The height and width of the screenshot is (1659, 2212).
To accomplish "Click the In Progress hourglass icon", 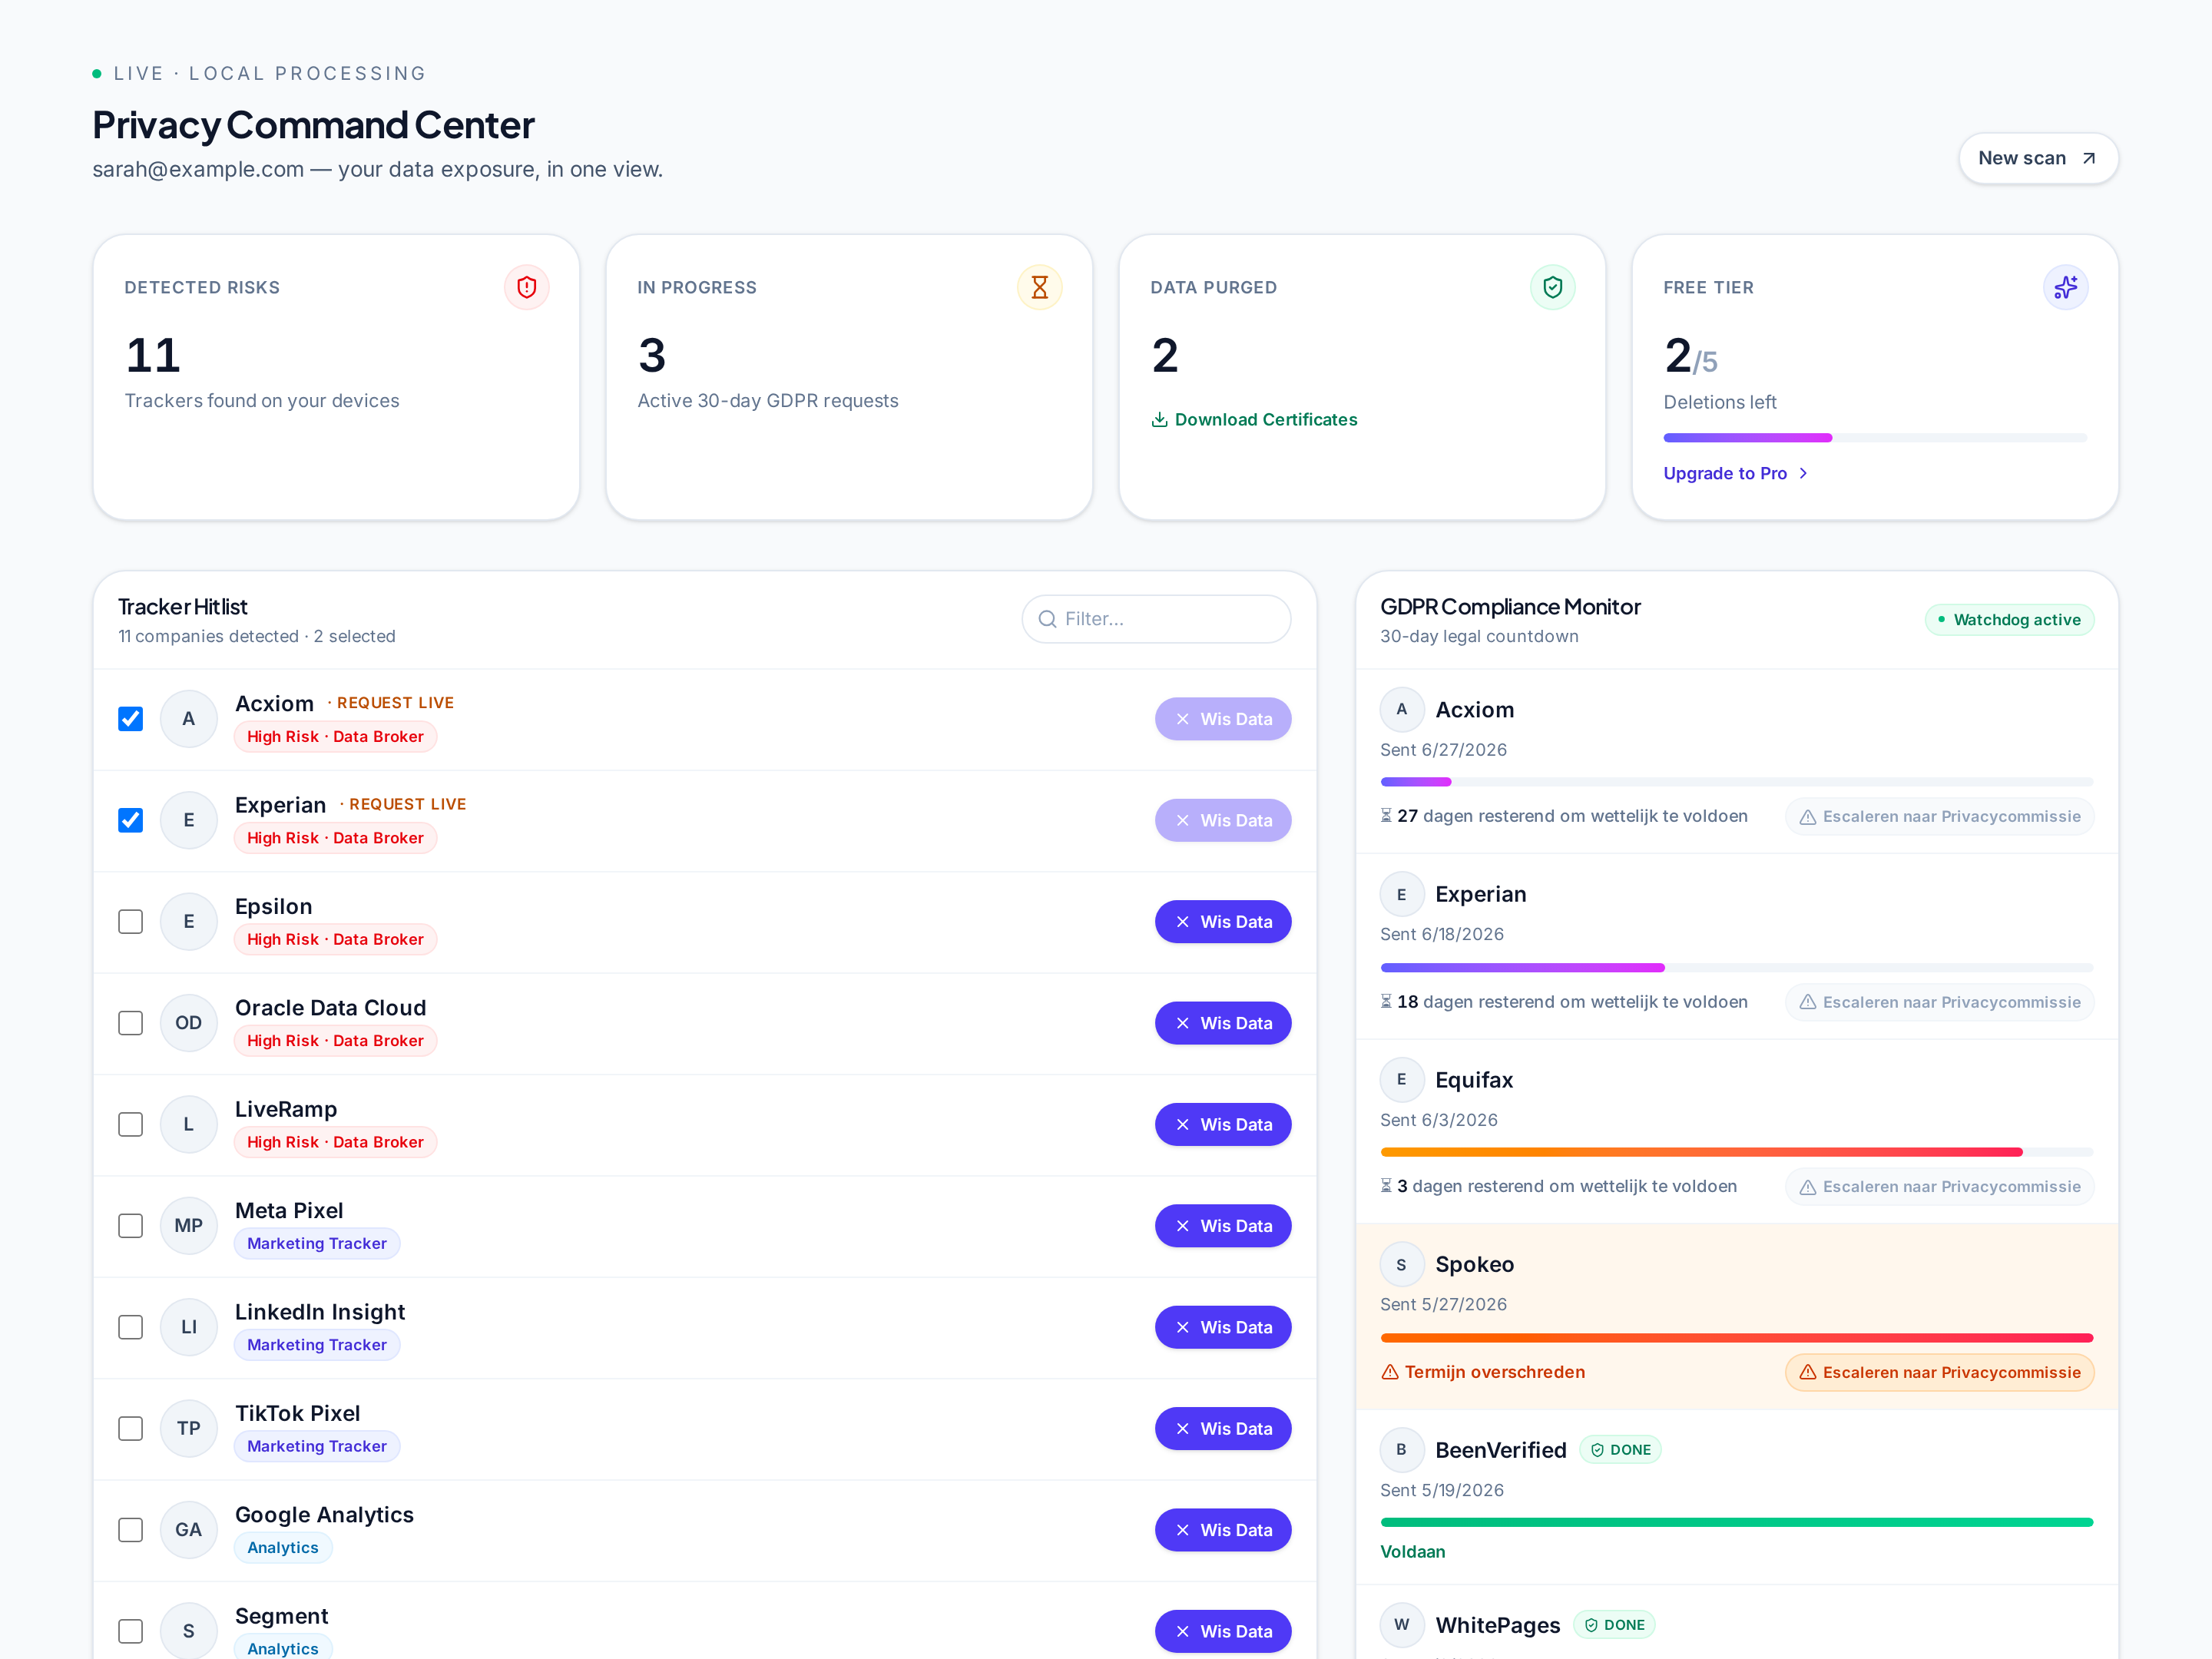I will click(x=1040, y=288).
